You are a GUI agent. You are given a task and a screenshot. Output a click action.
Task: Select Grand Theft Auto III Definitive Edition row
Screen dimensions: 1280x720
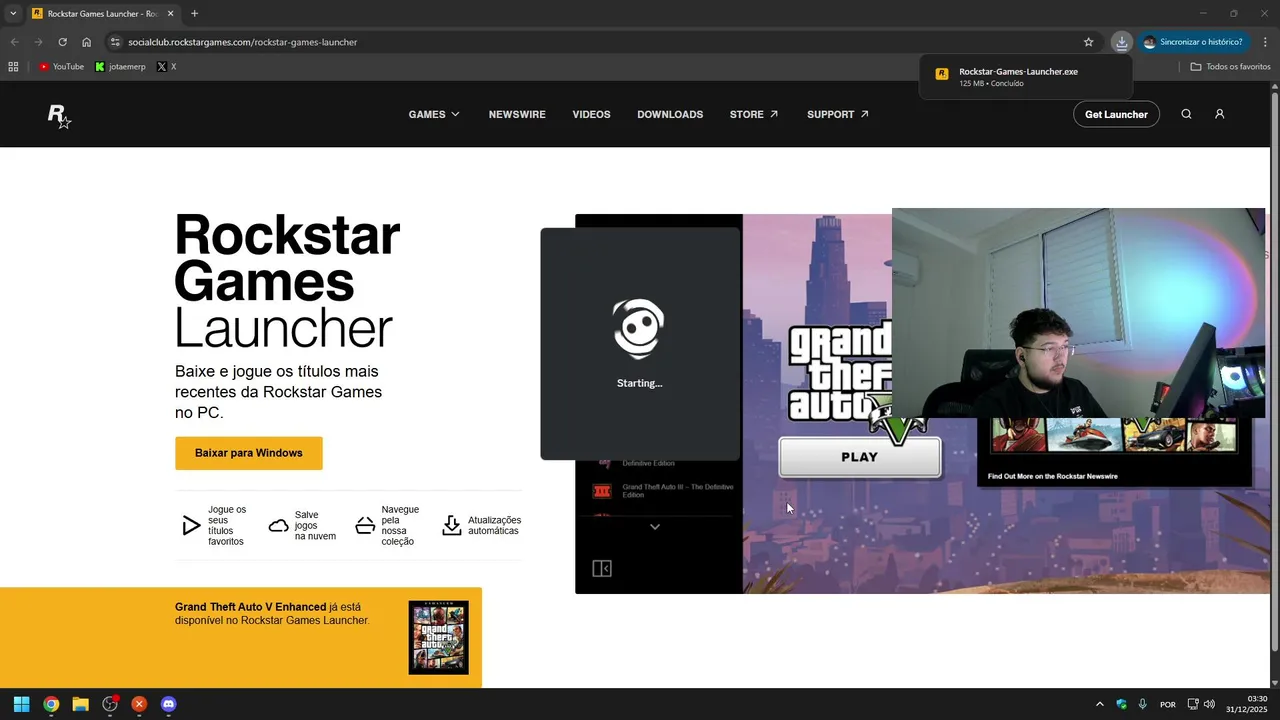664,491
